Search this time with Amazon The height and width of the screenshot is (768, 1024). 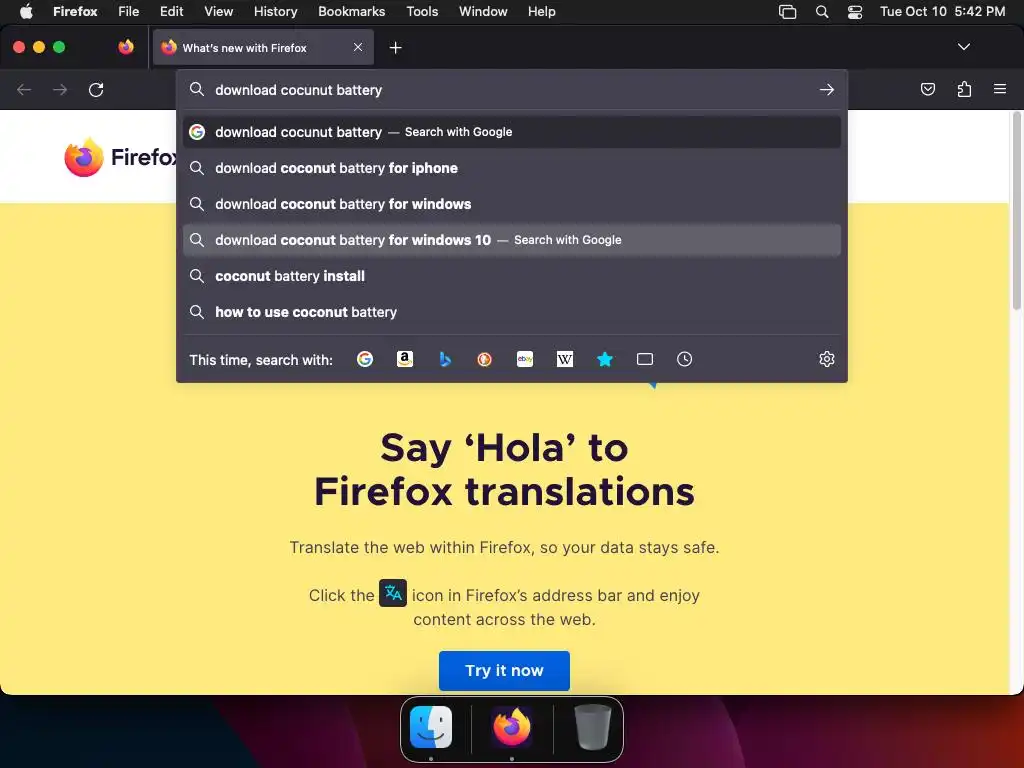(405, 359)
